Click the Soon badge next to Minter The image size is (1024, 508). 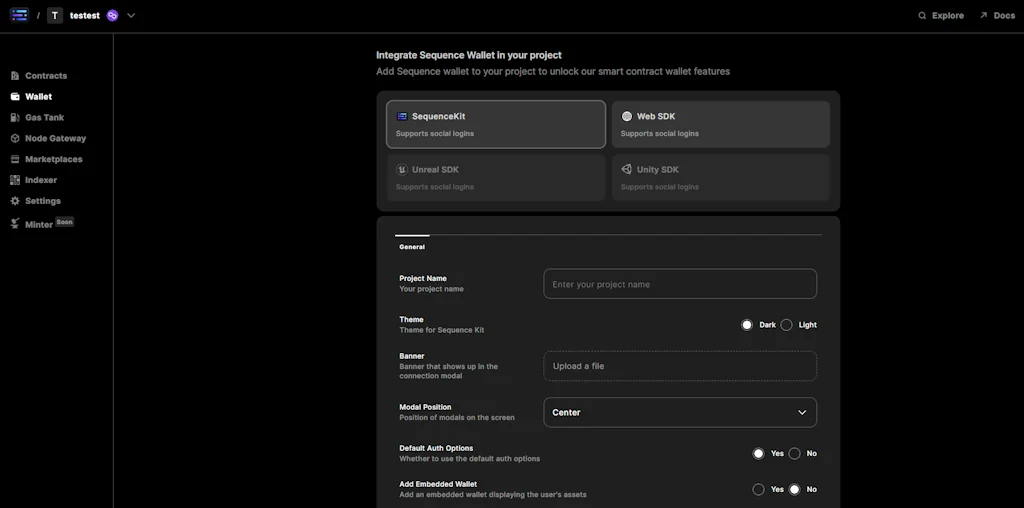coord(64,222)
